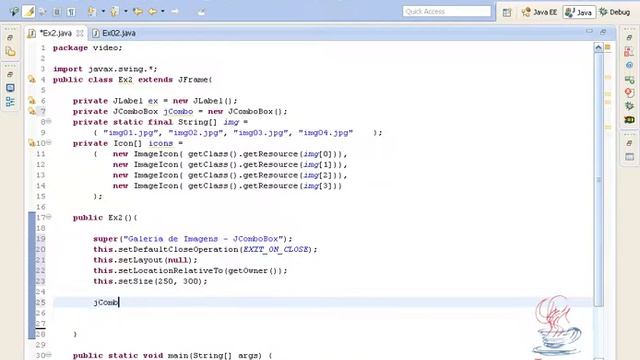The height and width of the screenshot is (360, 640).
Task: Collapse the fold at line 8
Action: (49, 121)
